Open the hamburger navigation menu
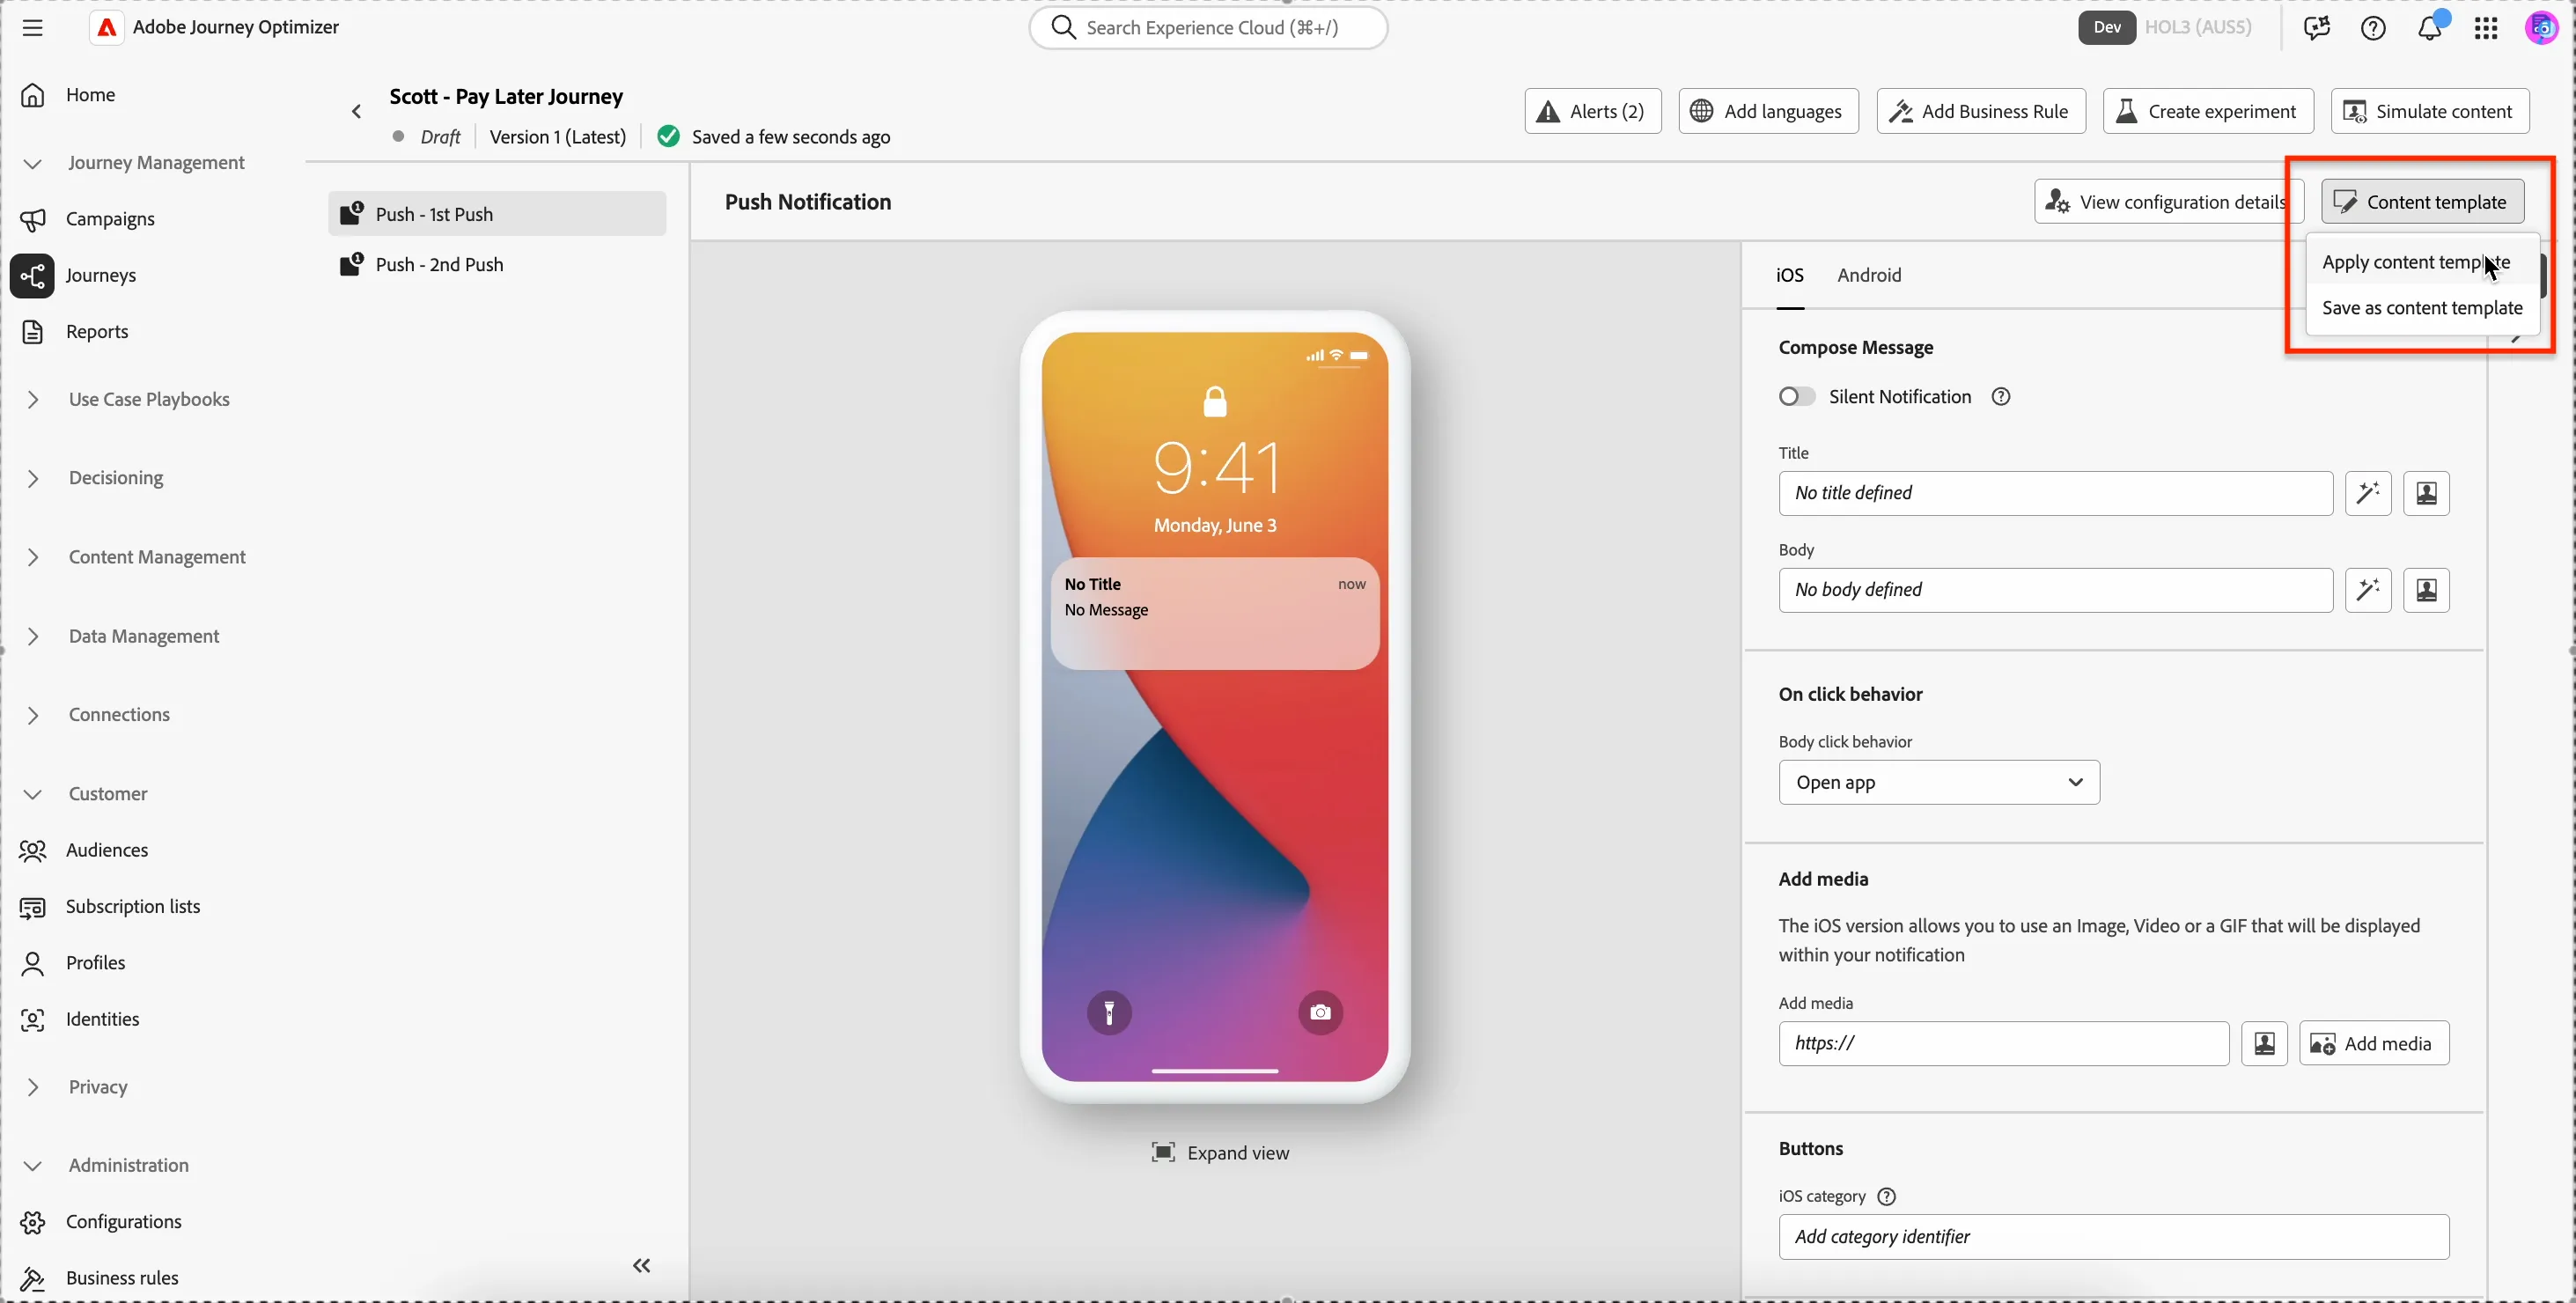Image resolution: width=2576 pixels, height=1303 pixels. click(x=32, y=28)
